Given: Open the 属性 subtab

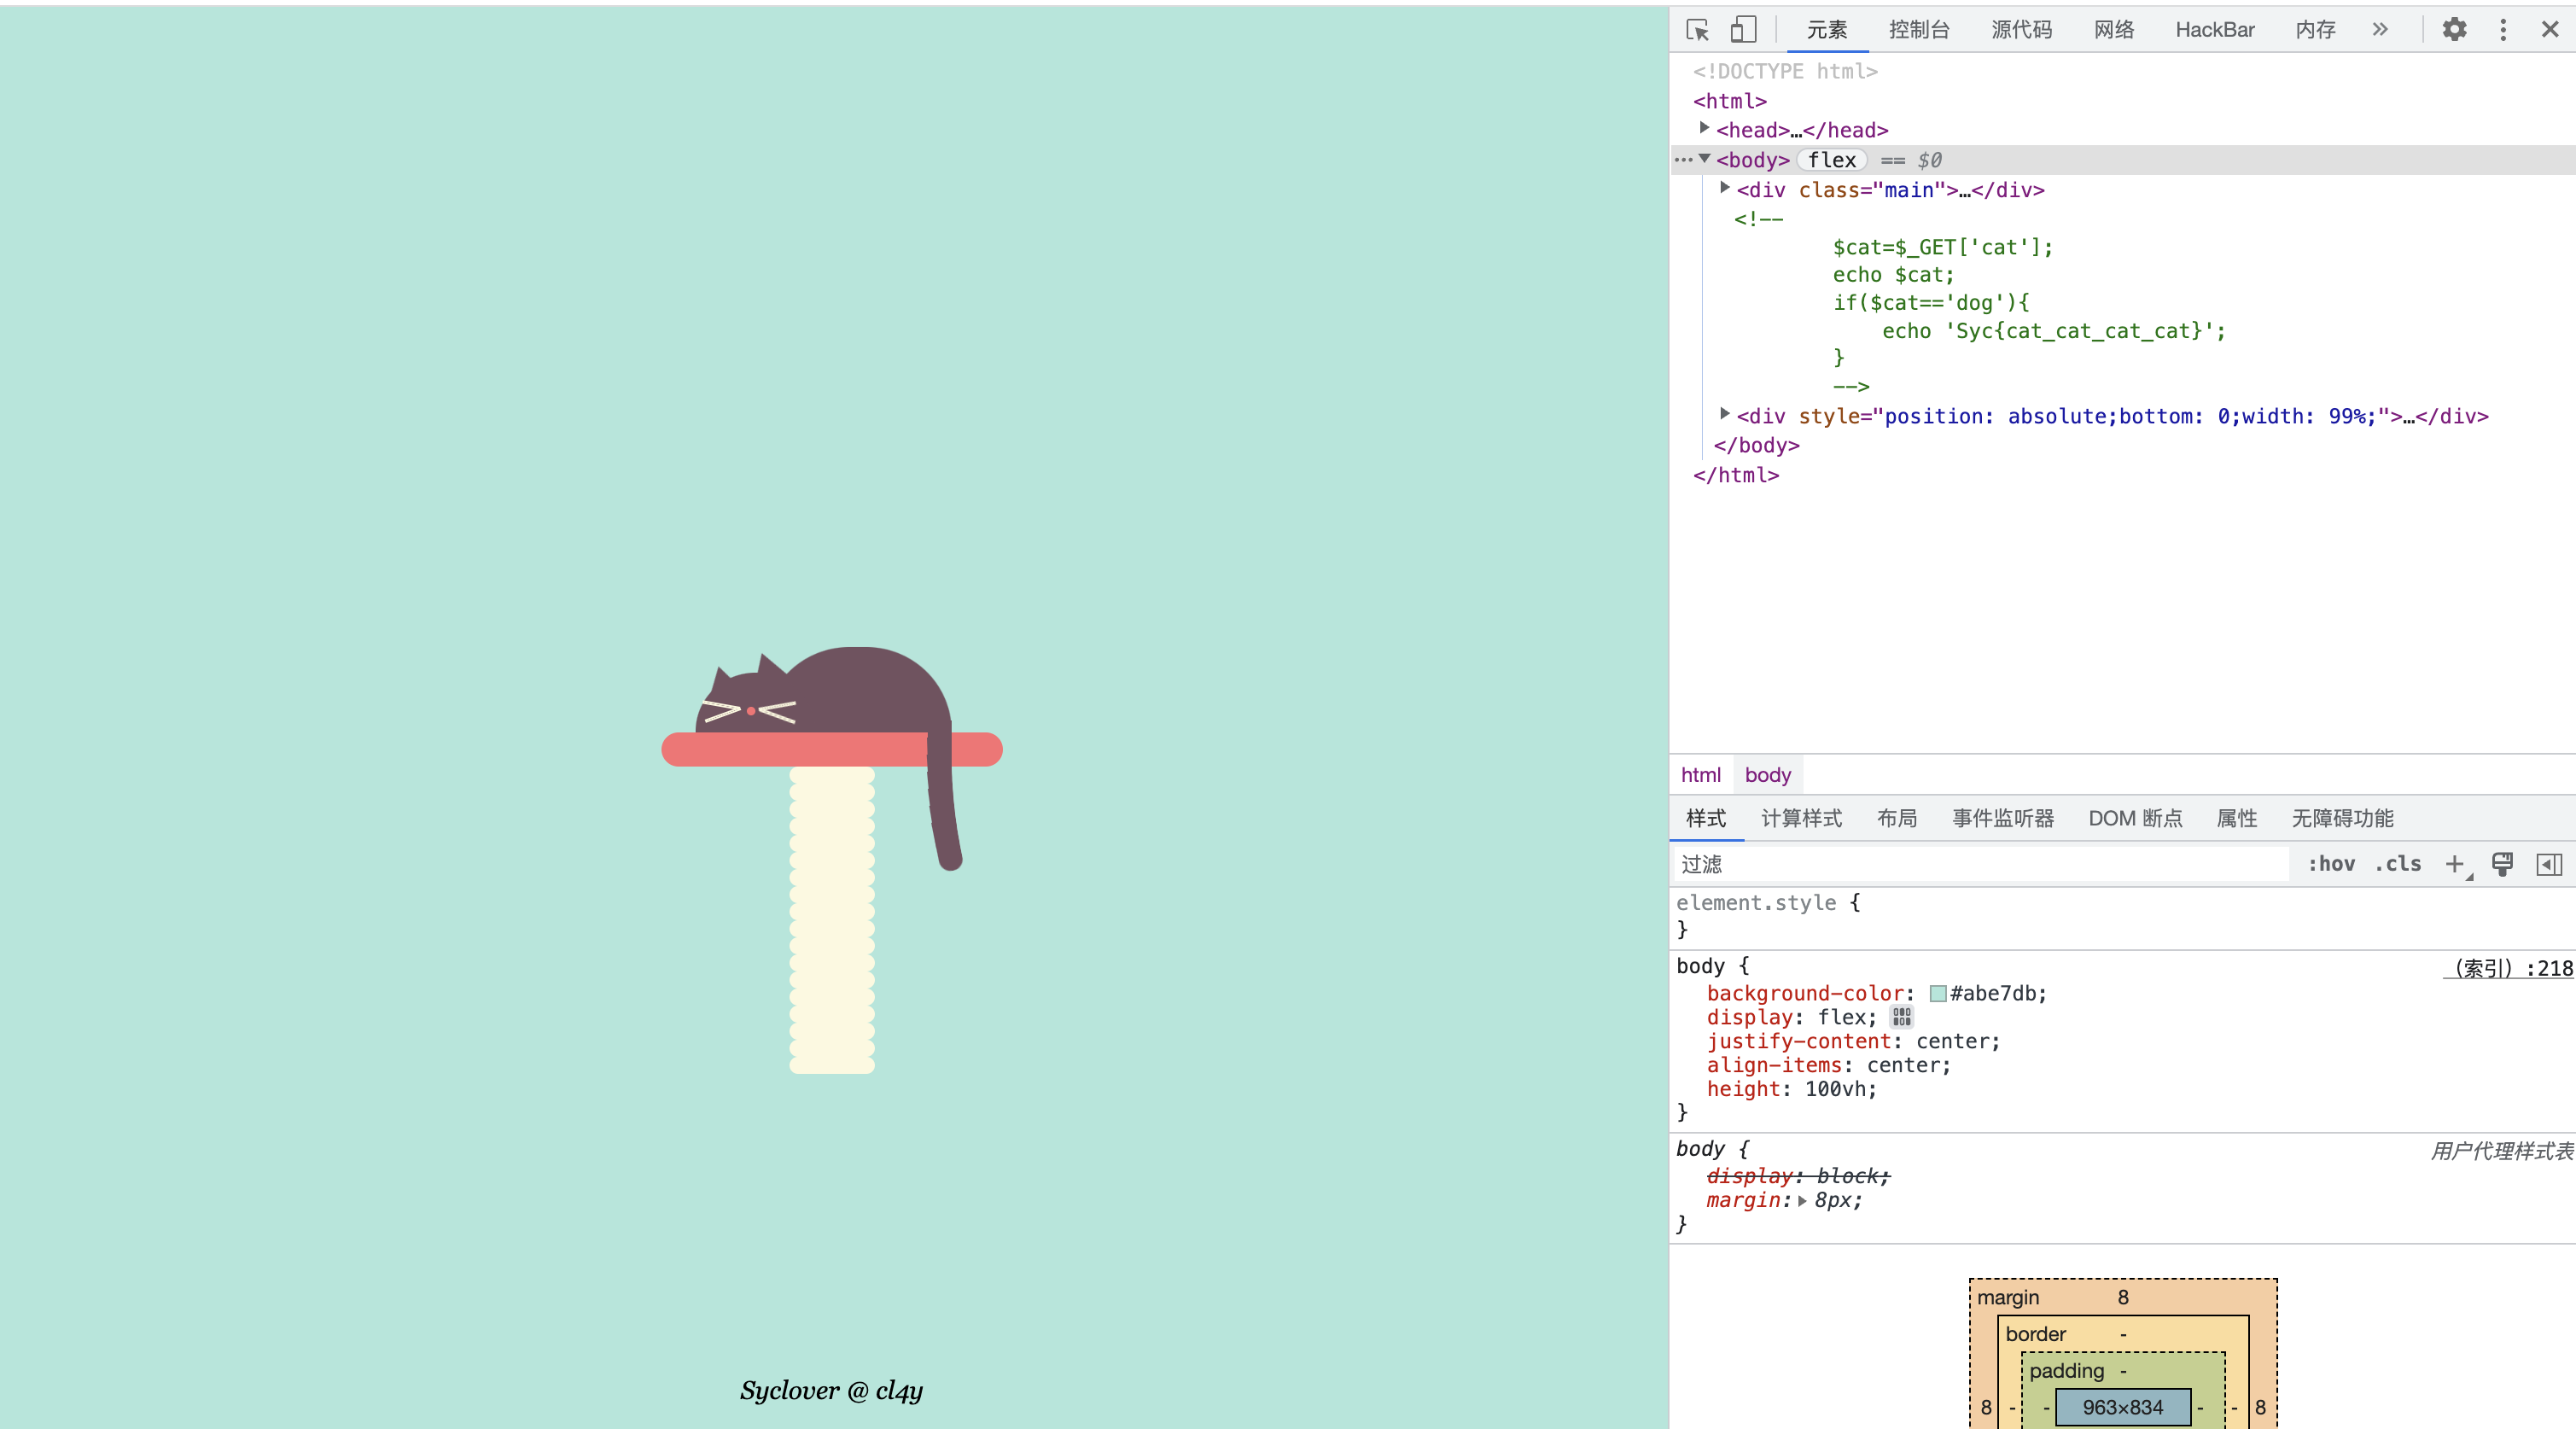Looking at the screenshot, I should click(x=2236, y=818).
